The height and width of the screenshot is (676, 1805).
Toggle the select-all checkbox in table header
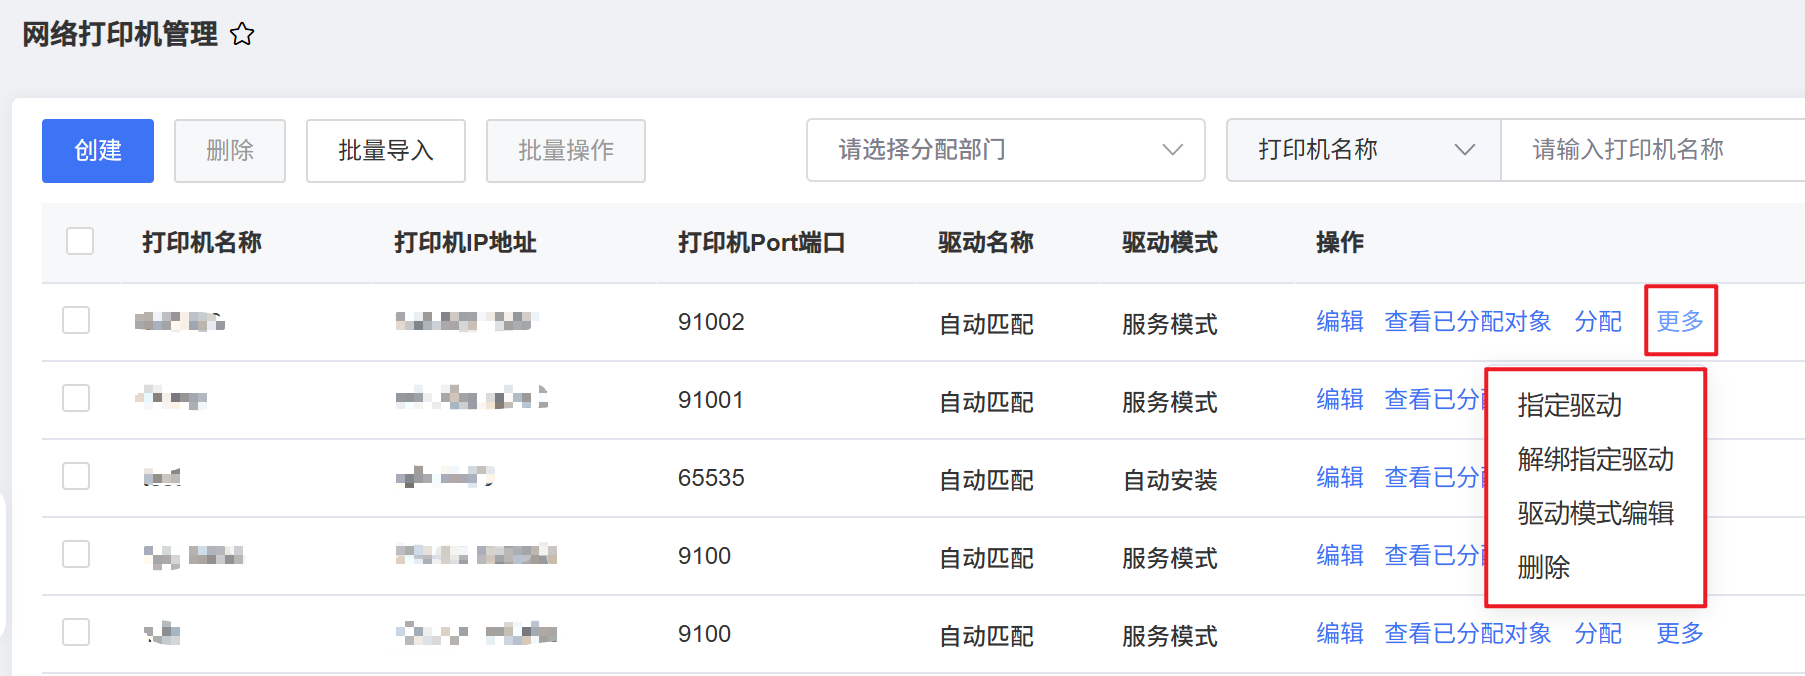(80, 241)
